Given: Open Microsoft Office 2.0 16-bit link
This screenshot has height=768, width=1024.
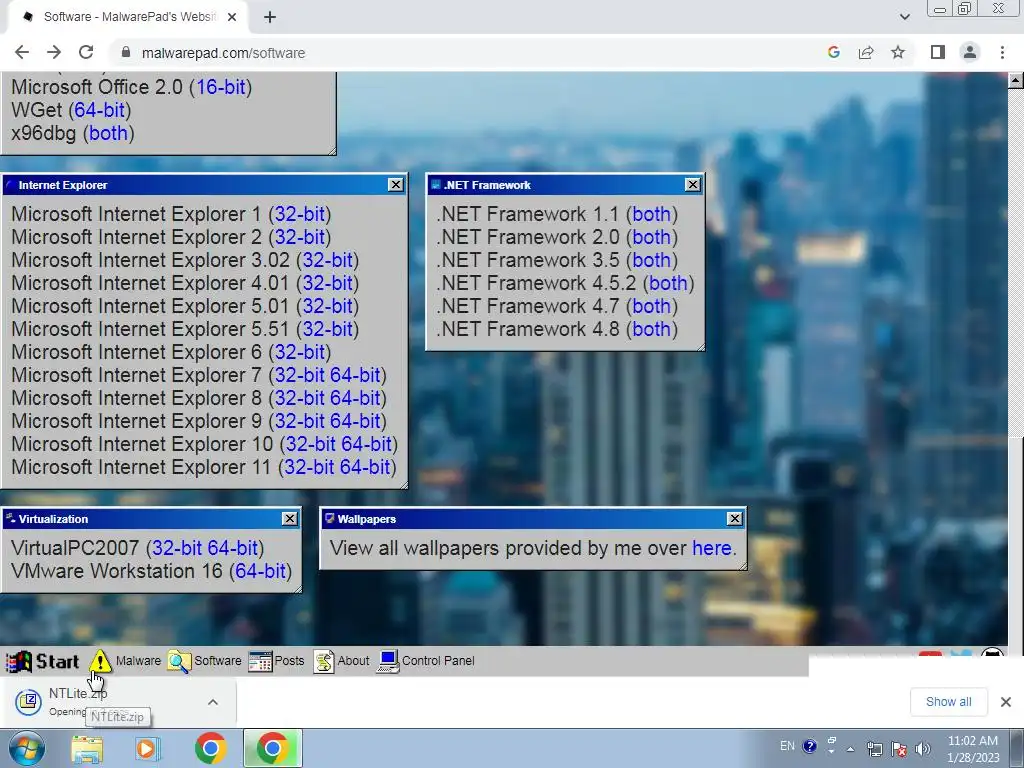Looking at the screenshot, I should pyautogui.click(x=221, y=87).
